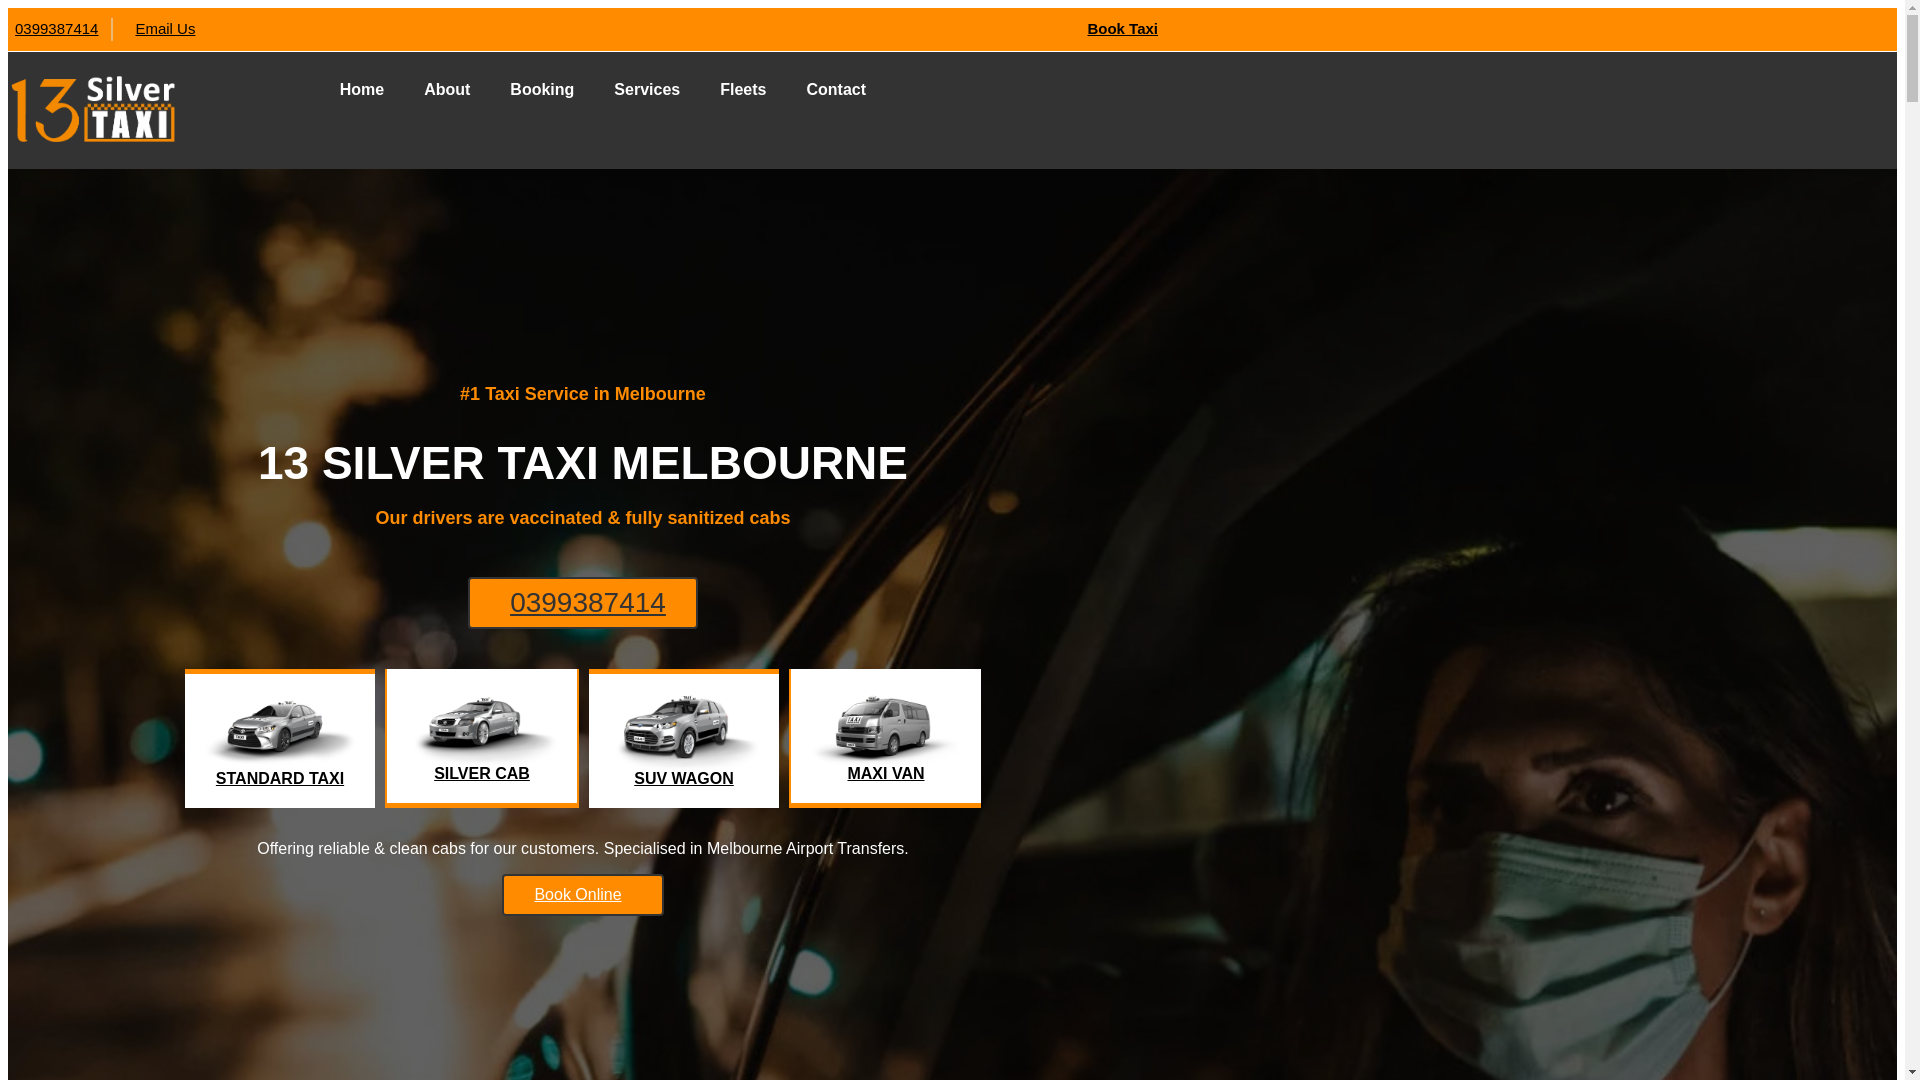This screenshot has width=1920, height=1080.
Task: Select the SUV WAGON label link
Action: (684, 779)
